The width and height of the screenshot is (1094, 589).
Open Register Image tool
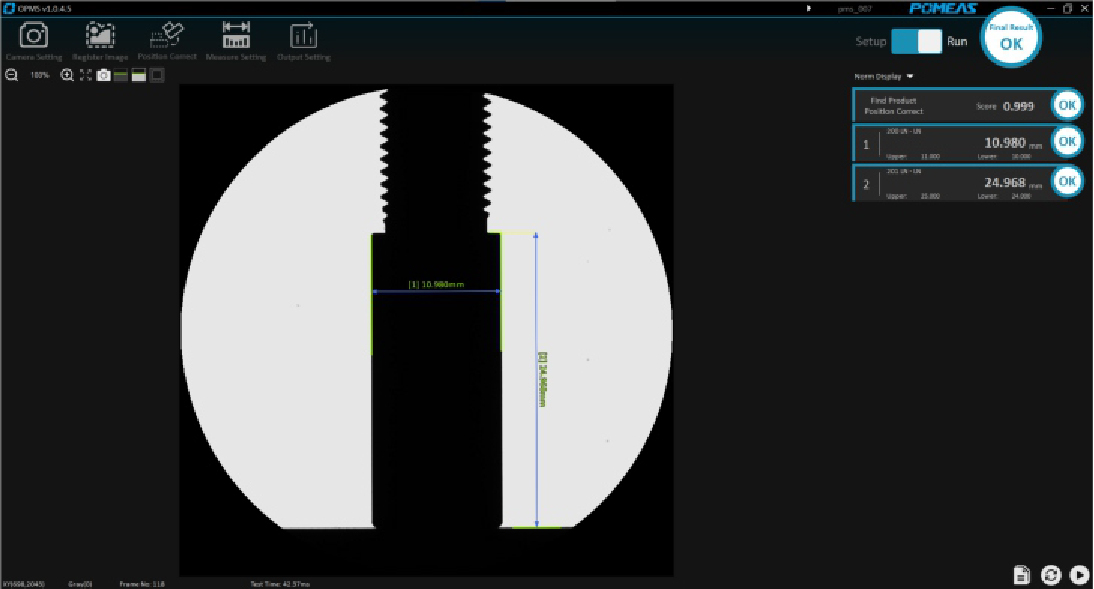pos(100,42)
